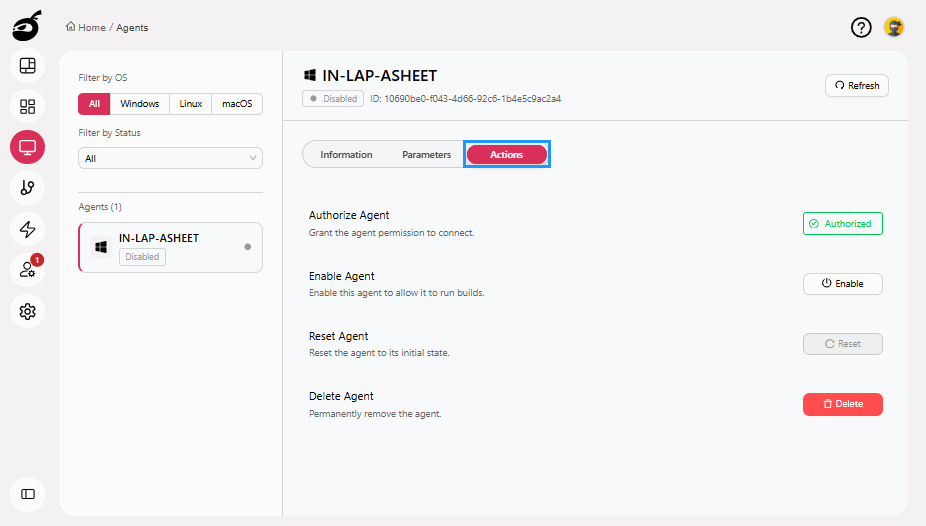
Task: Select the Agents monitor icon in the sidebar
Action: pos(27,147)
